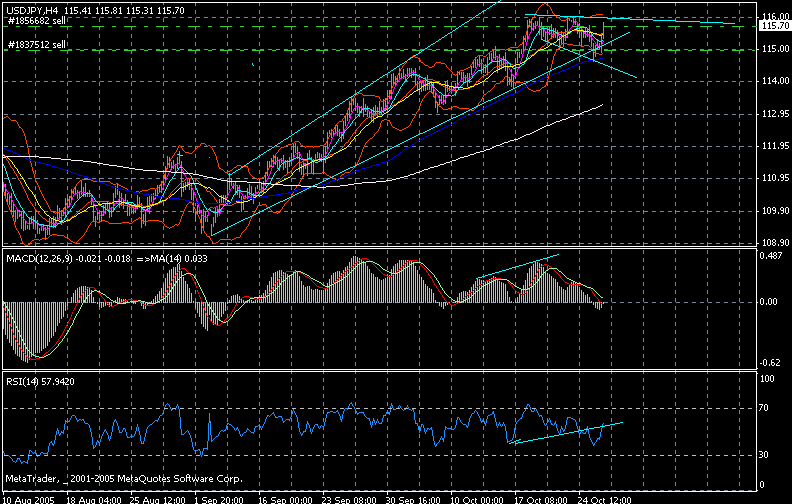Click the 24 Oct 12:00 time label
The height and width of the screenshot is (504, 792).
[x=605, y=500]
